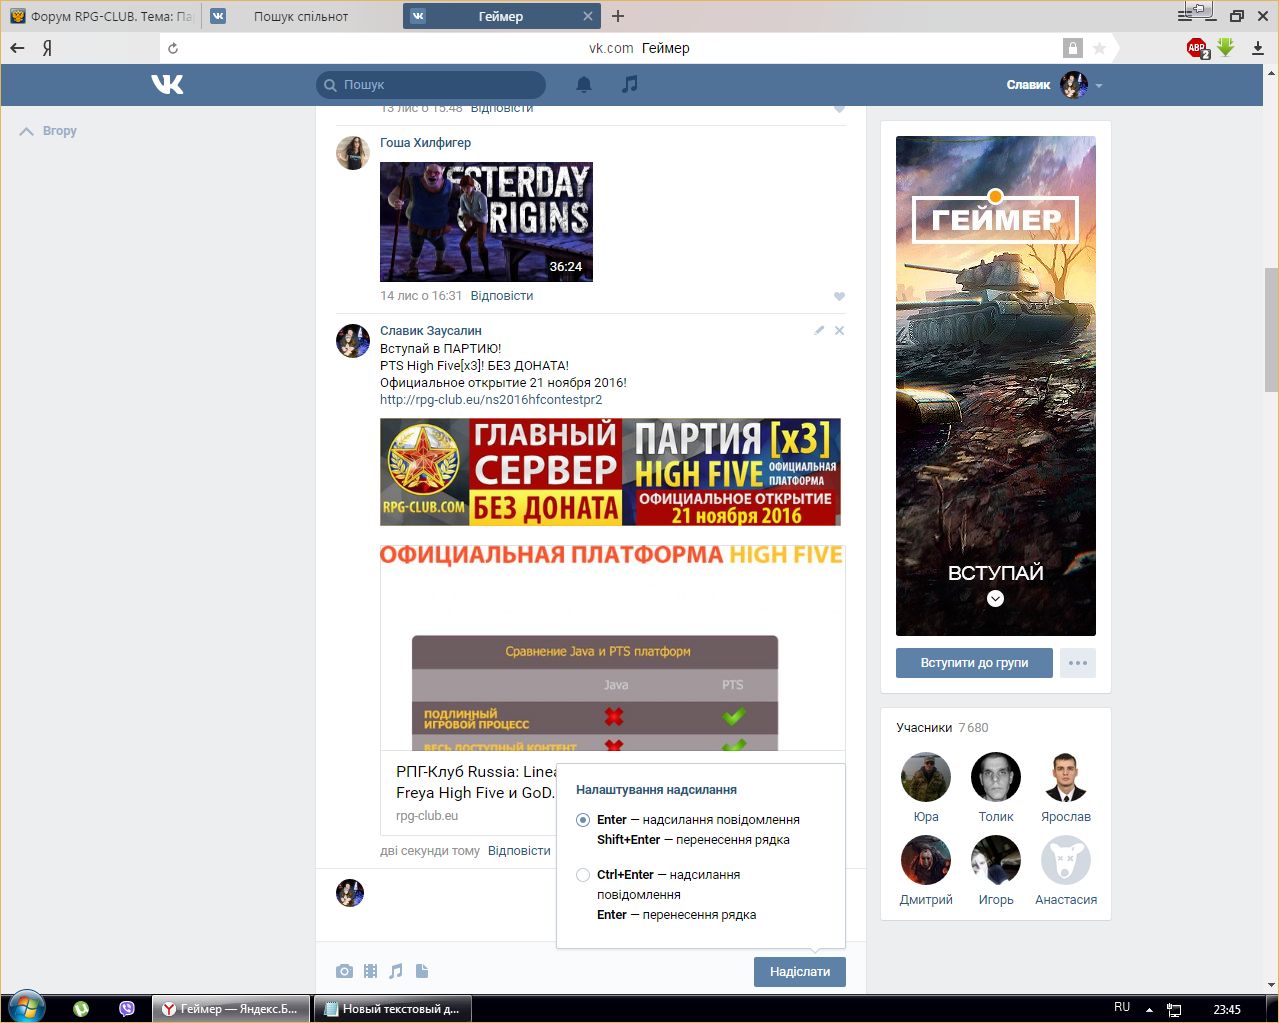Click the RU language indicator in the tray
The image size is (1279, 1023).
(1122, 1007)
